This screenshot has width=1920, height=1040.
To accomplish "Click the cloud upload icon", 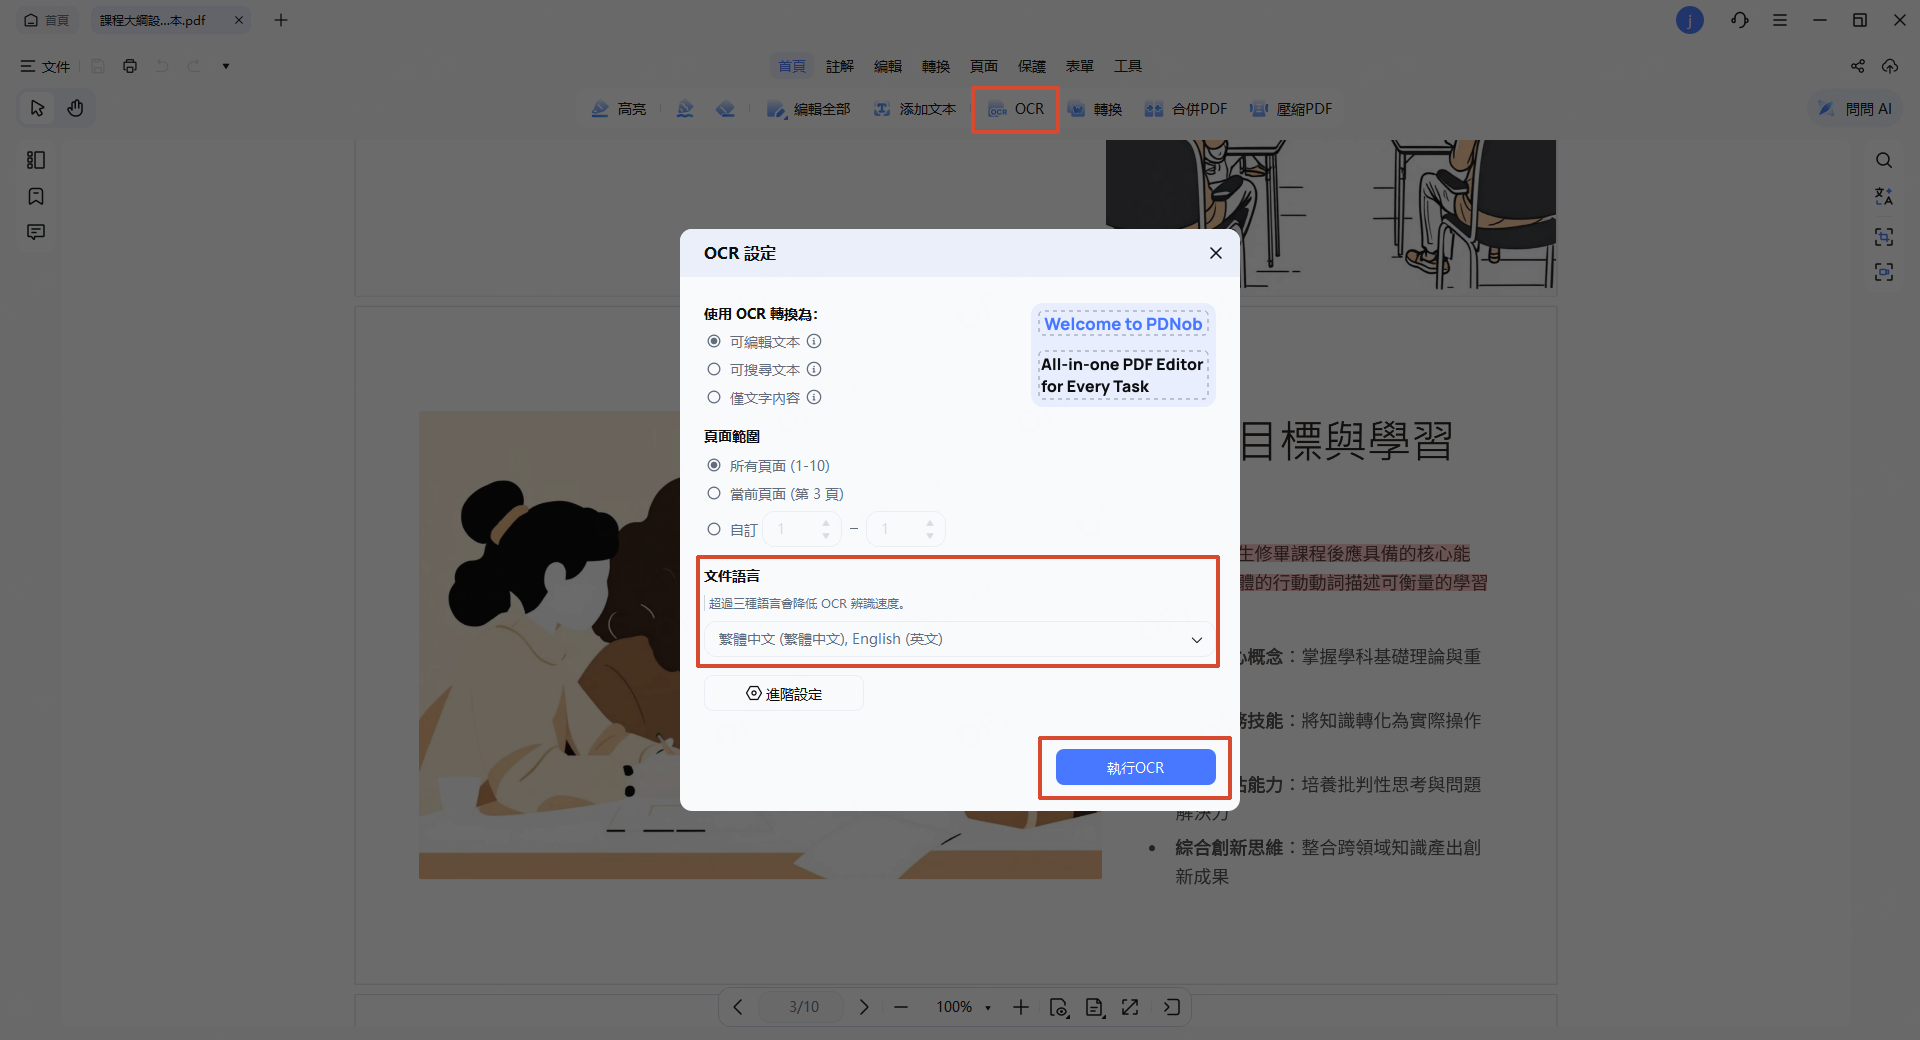I will tap(1890, 66).
